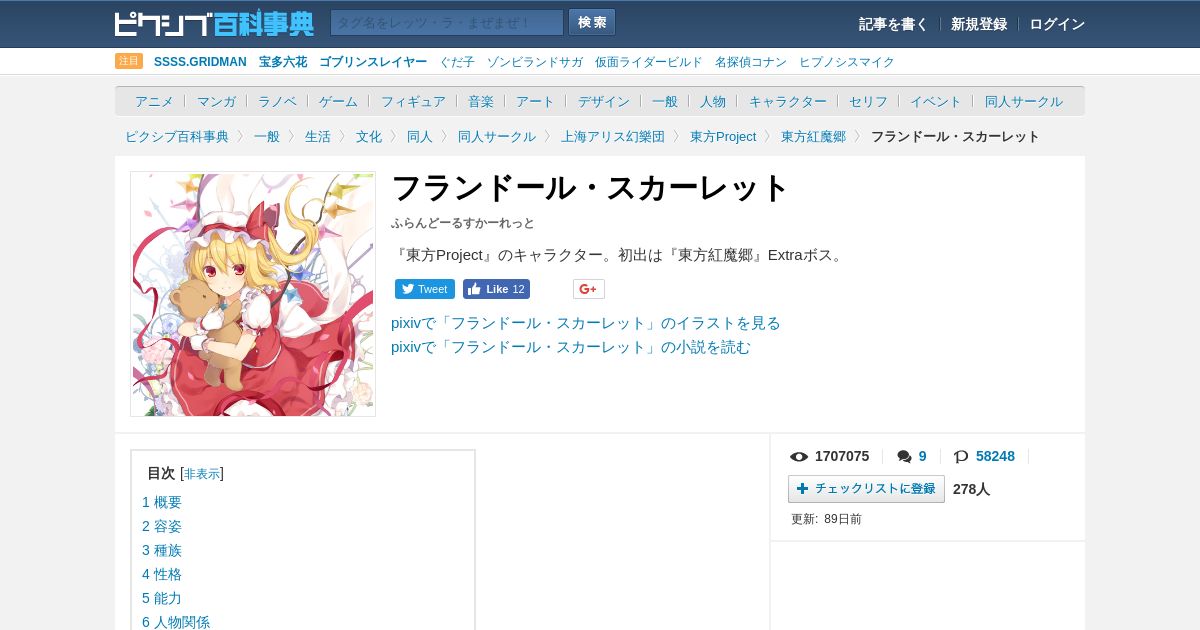Image resolution: width=1200 pixels, height=630 pixels.
Task: Select the マンガ category tab
Action: 216,102
